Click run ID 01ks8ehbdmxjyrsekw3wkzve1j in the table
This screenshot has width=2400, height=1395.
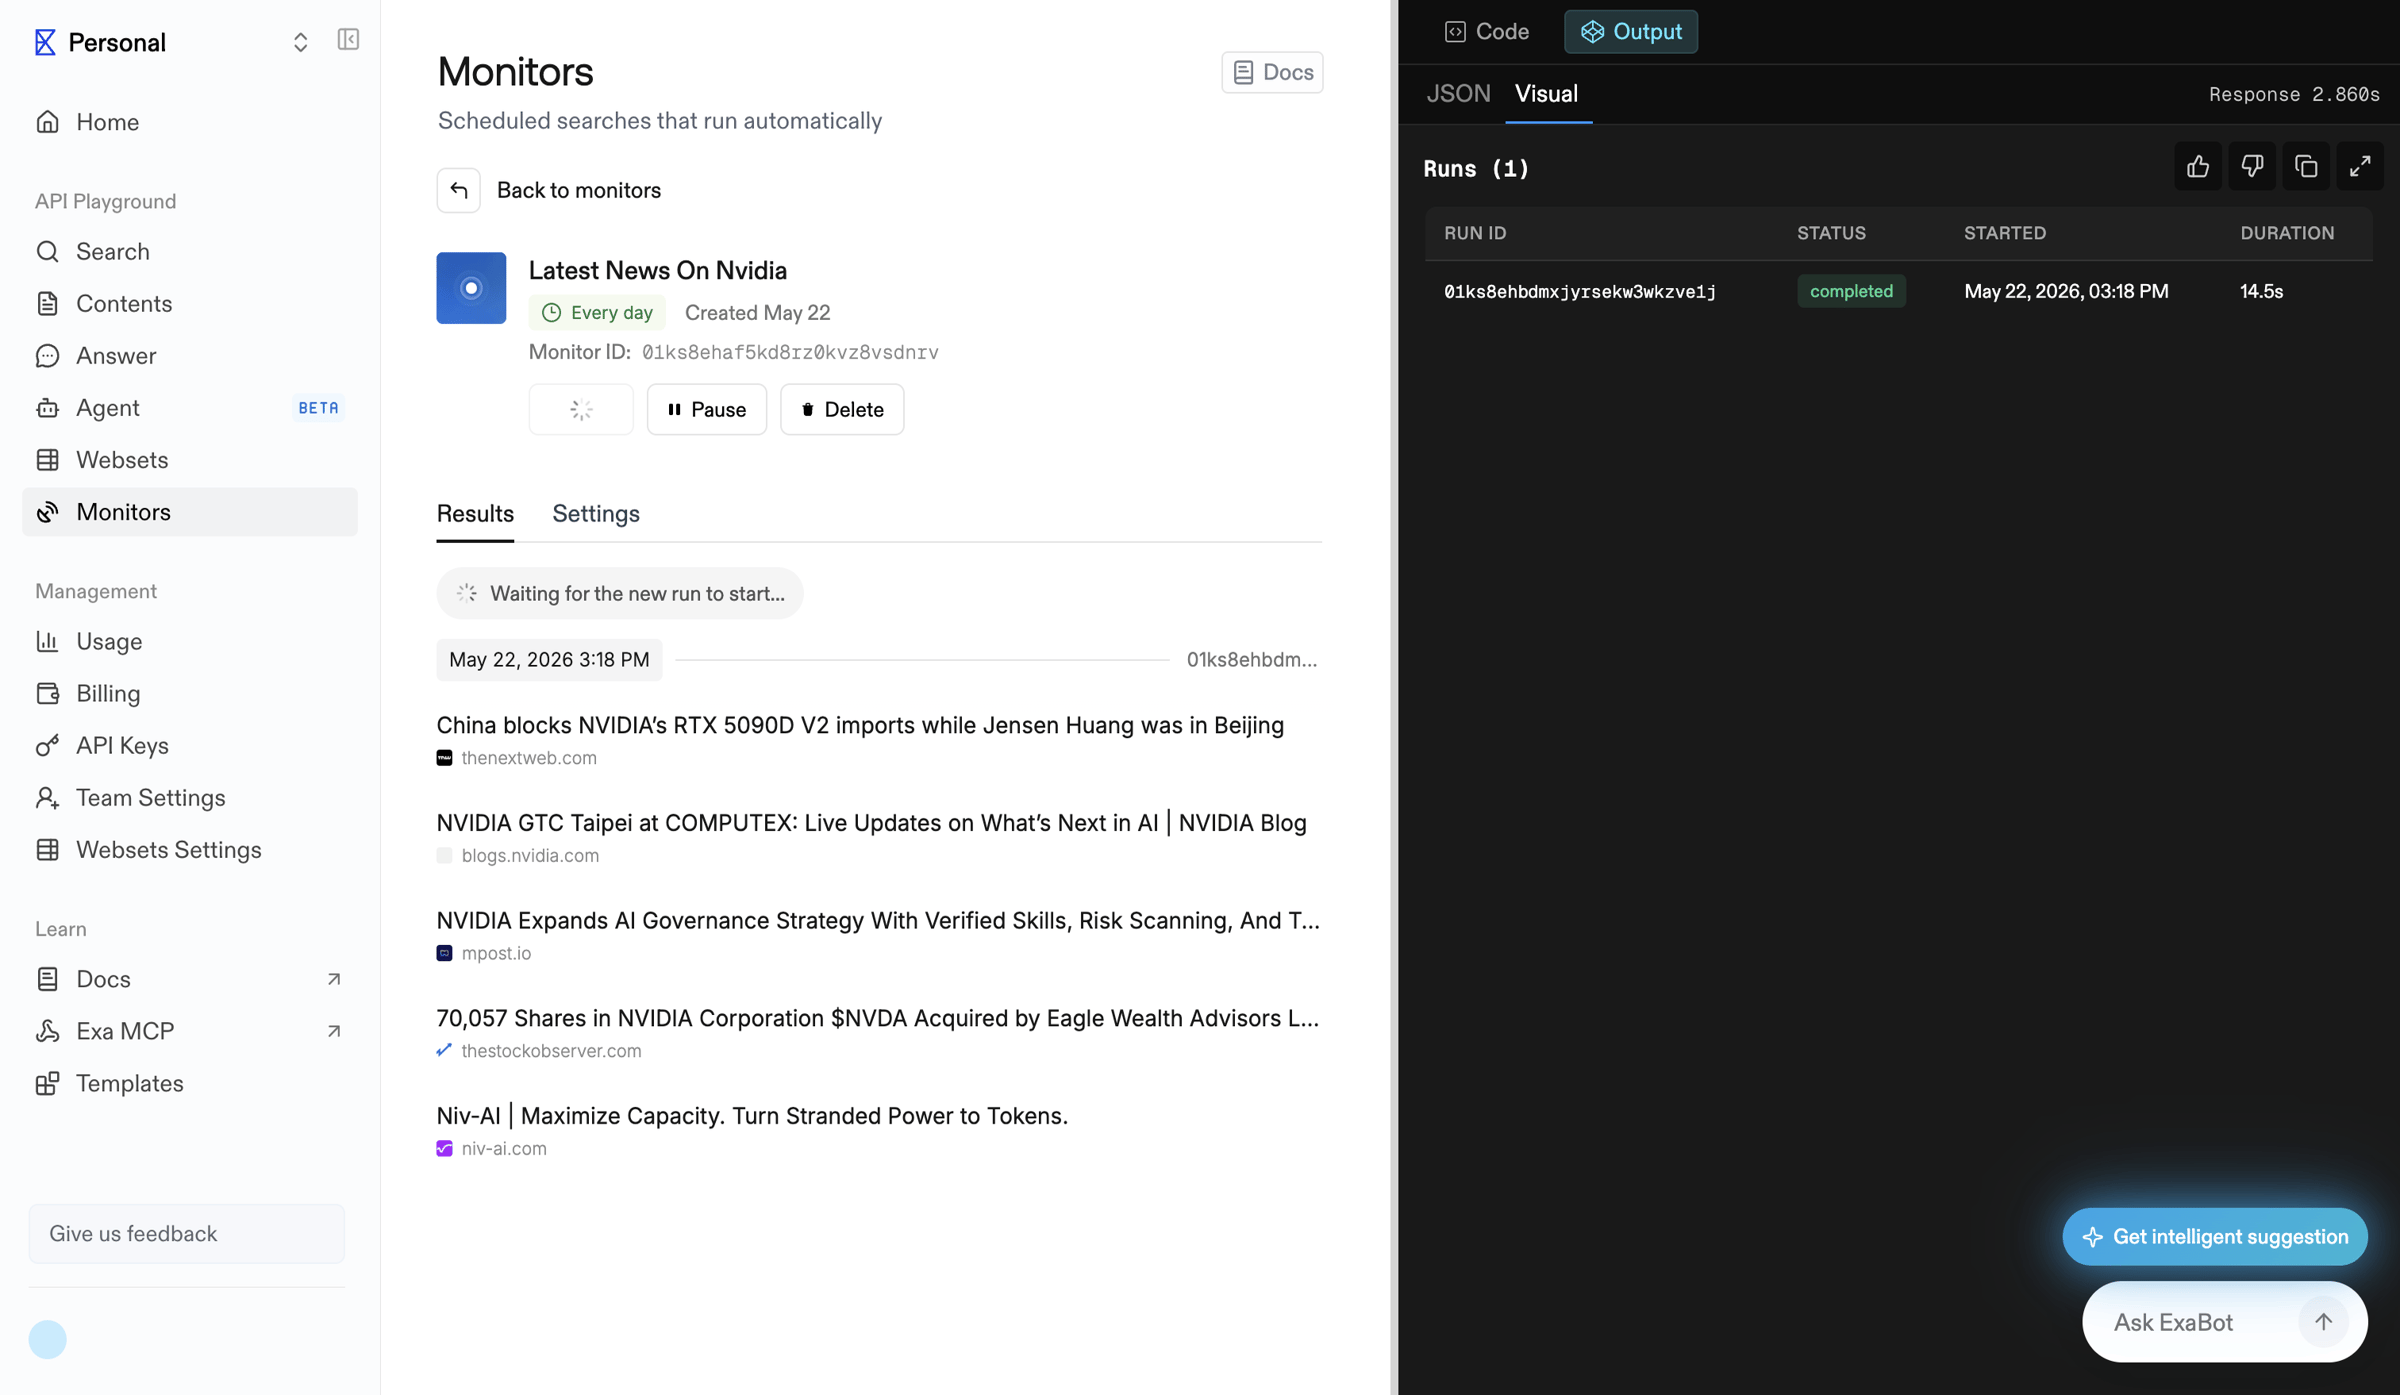tap(1580, 292)
